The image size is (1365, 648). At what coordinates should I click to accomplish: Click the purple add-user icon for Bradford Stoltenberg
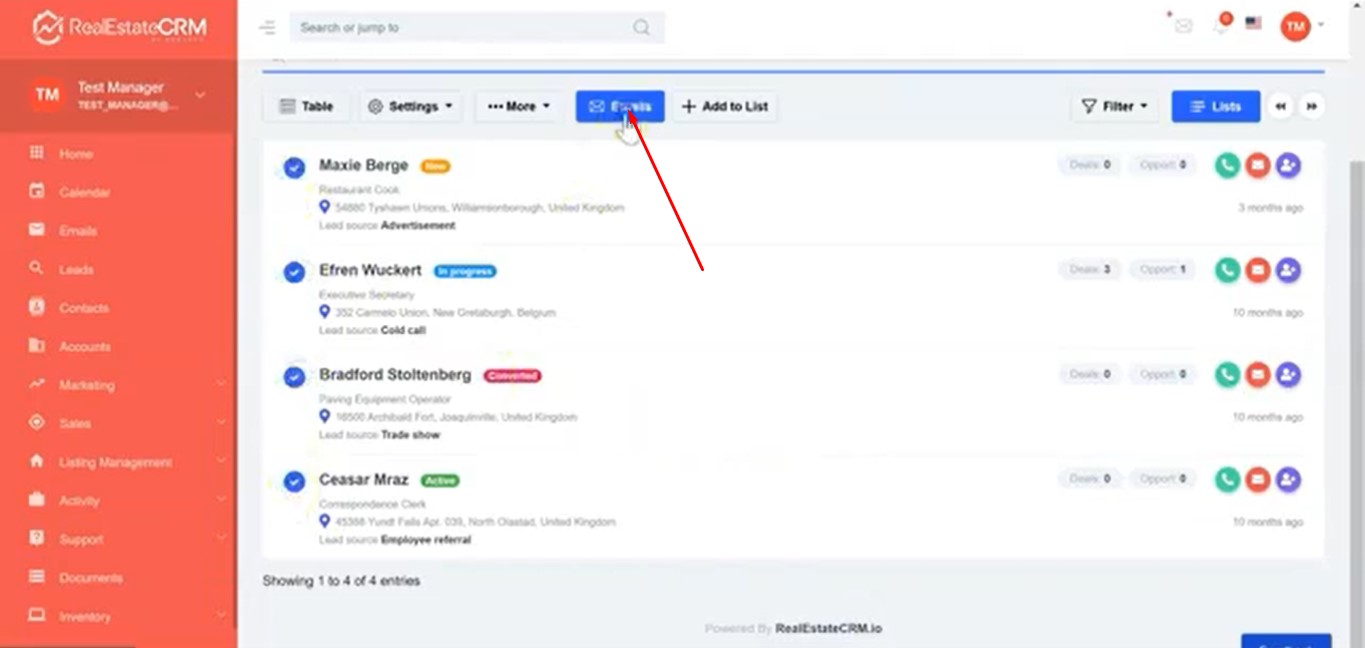point(1289,375)
